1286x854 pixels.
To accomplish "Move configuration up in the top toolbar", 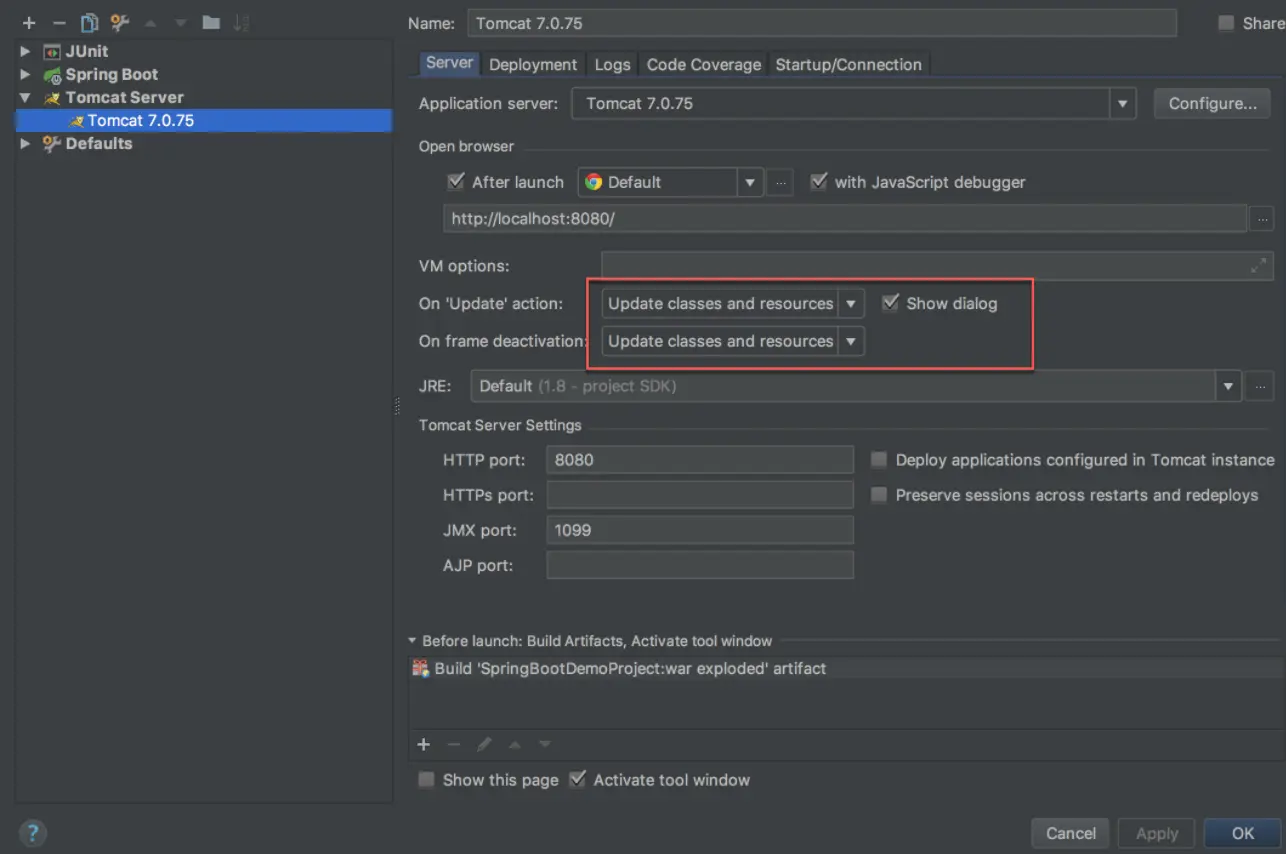I will [x=151, y=23].
